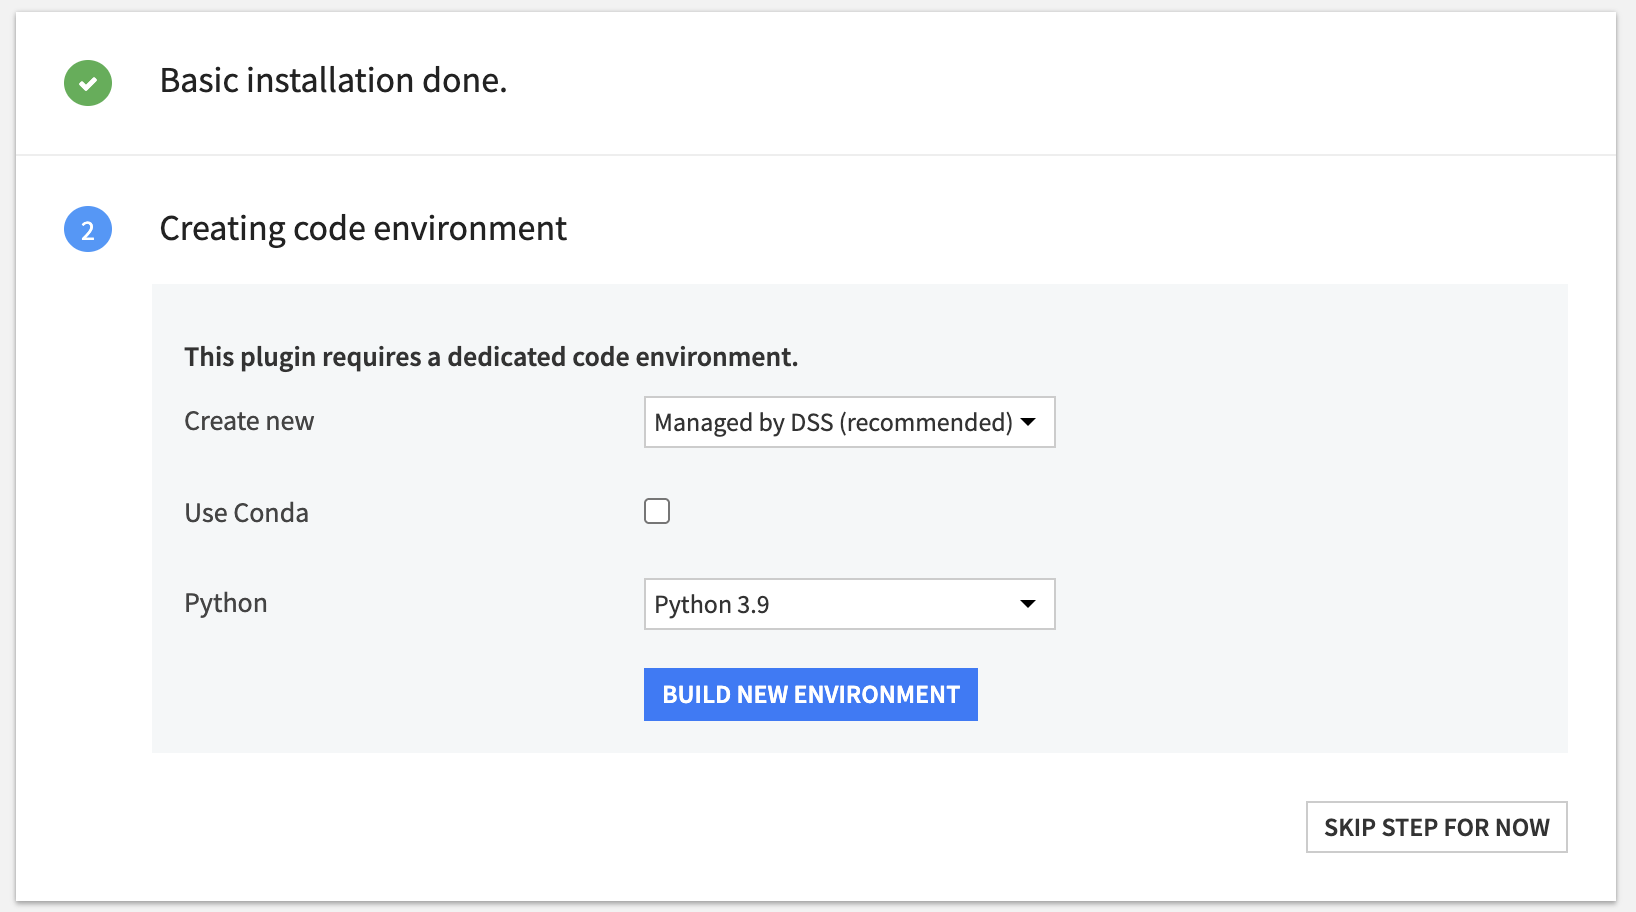The image size is (1636, 912).
Task: Click the arrow on Managed by DSS dropdown
Action: pyautogui.click(x=1028, y=422)
